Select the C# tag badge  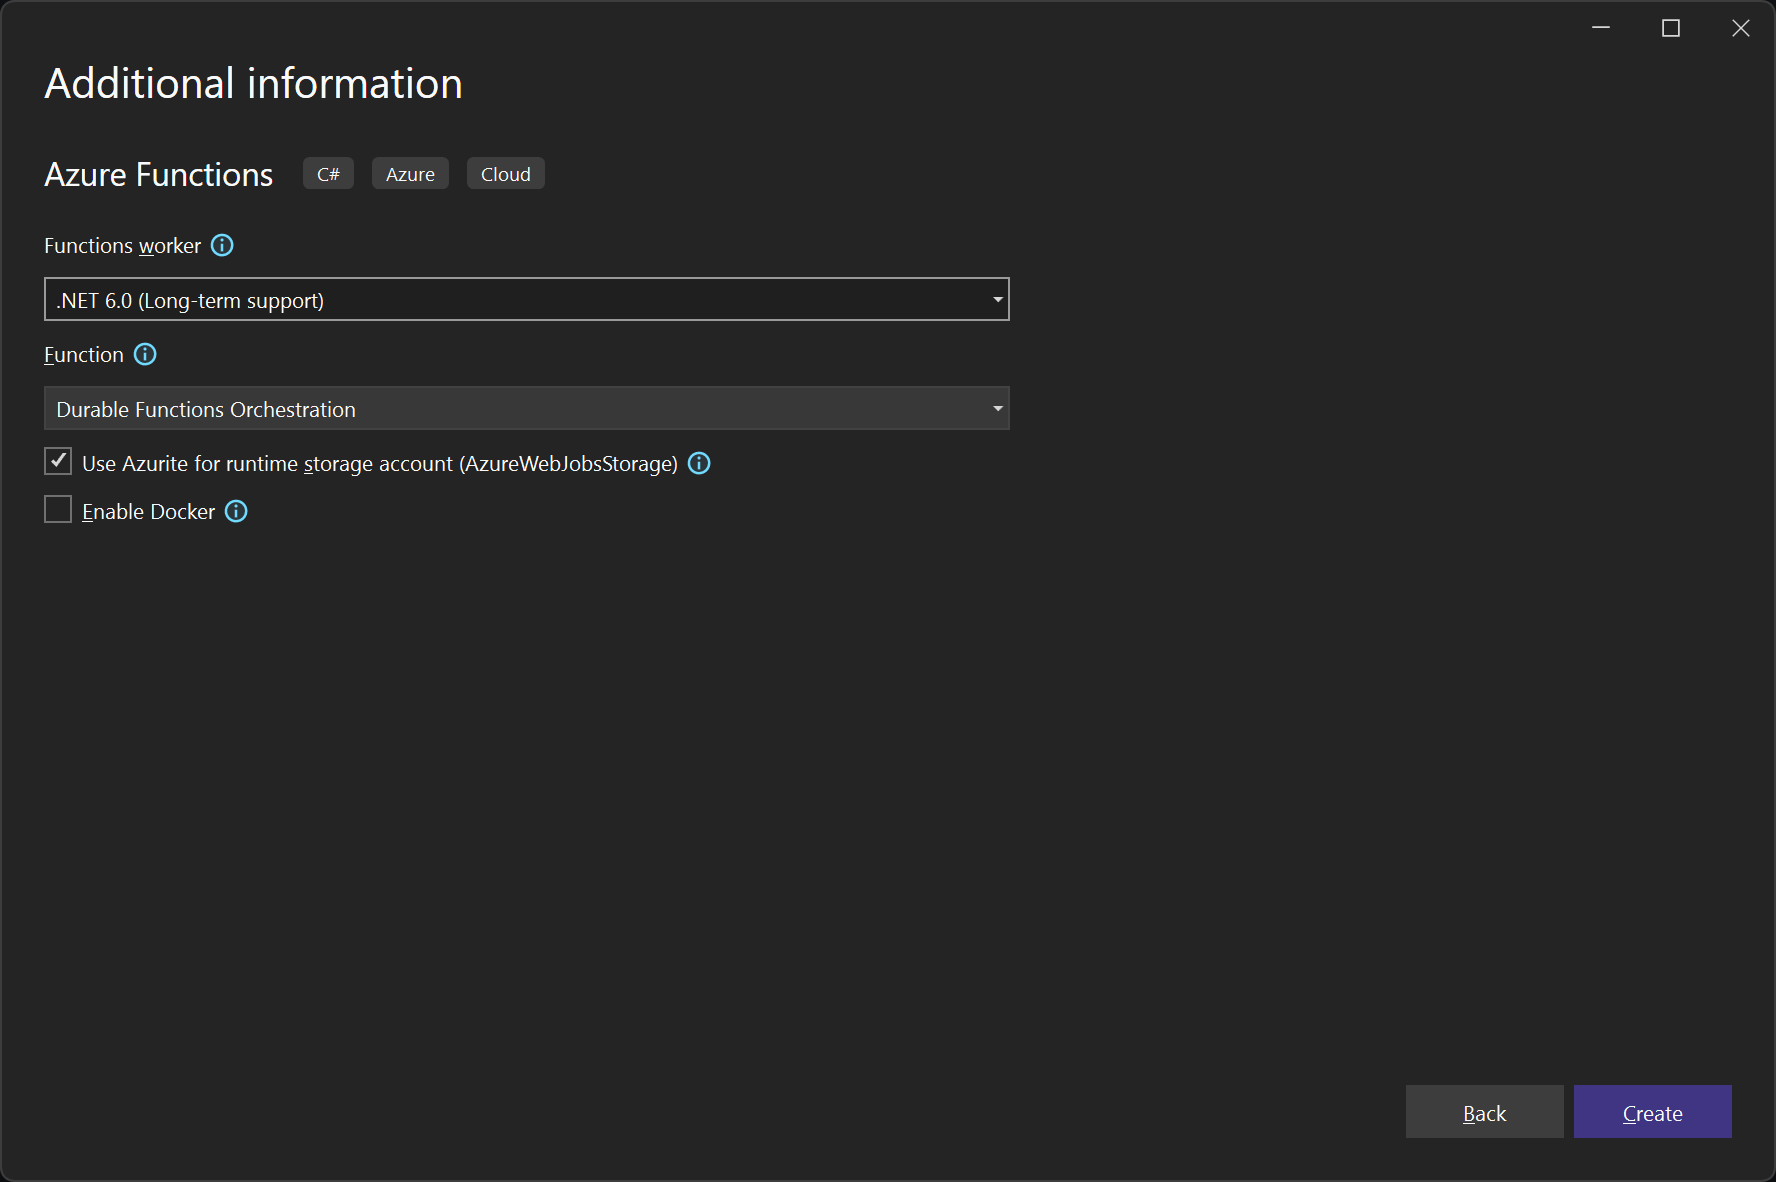[x=328, y=173]
